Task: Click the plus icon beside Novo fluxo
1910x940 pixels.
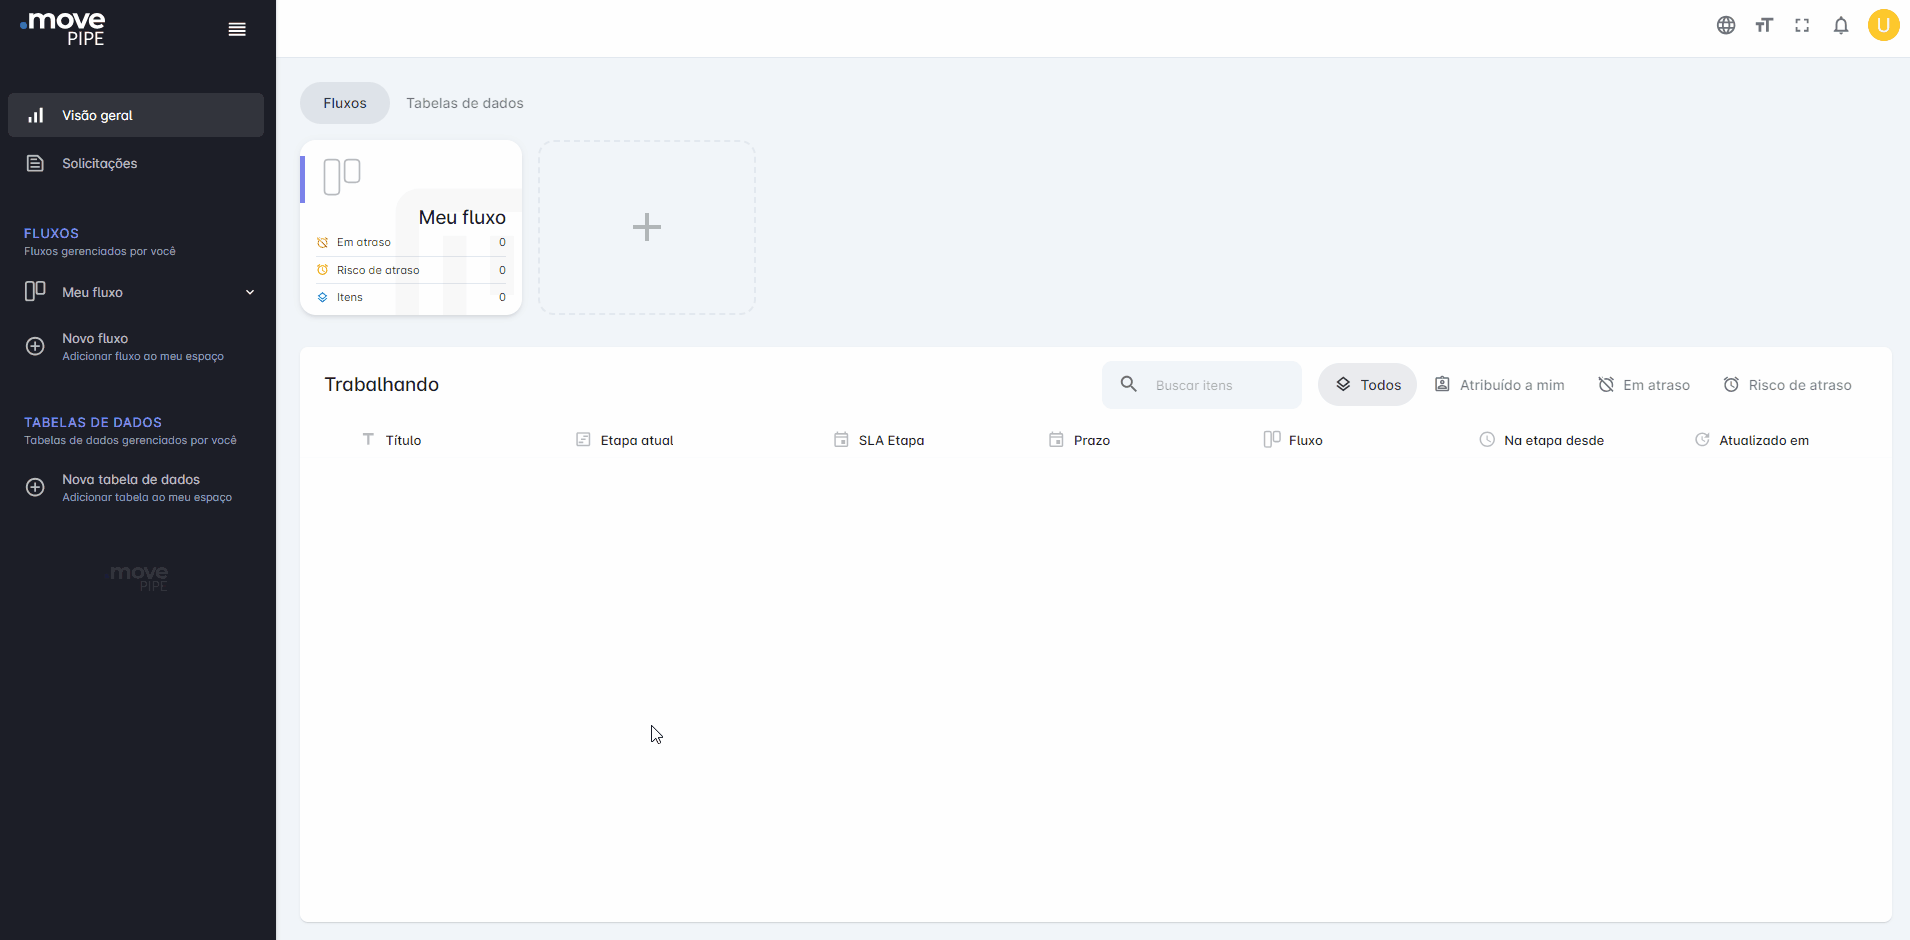Action: point(35,346)
